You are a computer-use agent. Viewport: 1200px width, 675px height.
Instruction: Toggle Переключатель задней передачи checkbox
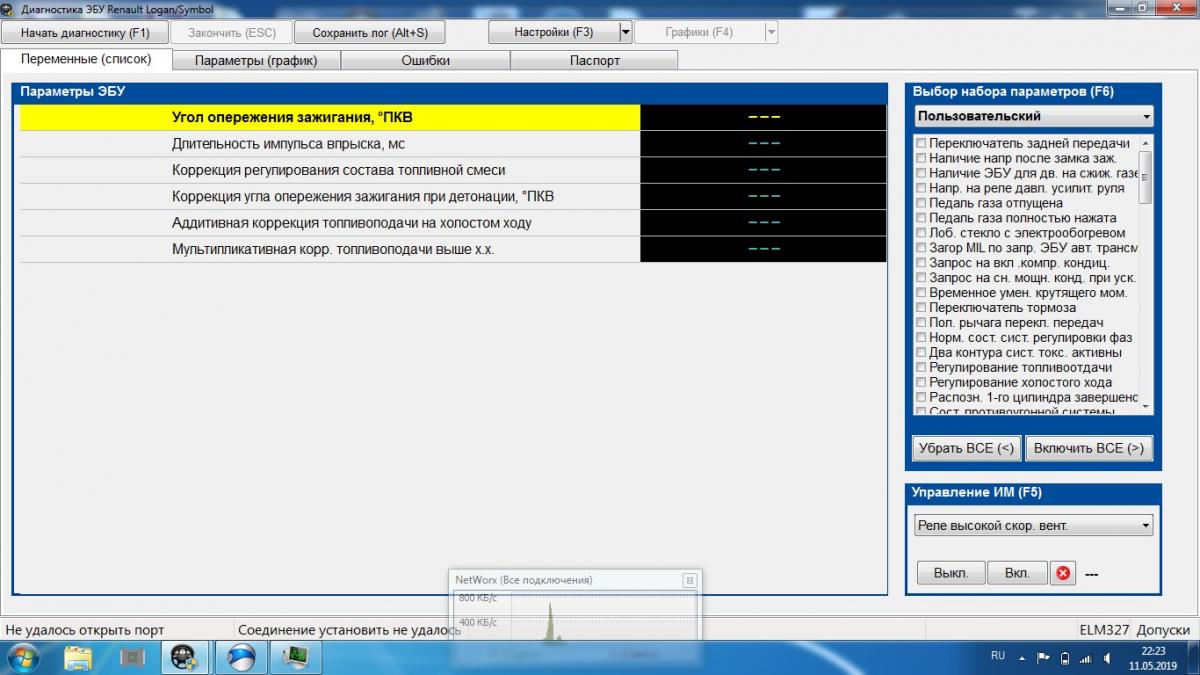(922, 144)
